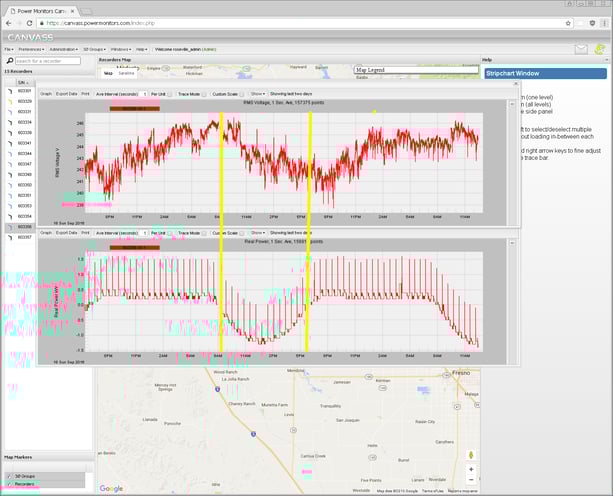Sort the recorder list by S/N column
The image size is (613, 496).
click(23, 82)
